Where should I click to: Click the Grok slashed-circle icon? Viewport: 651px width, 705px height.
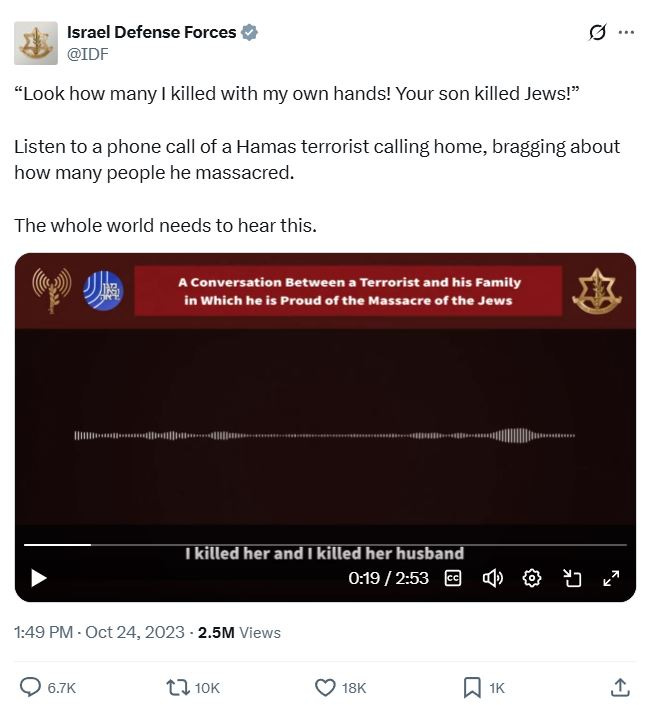click(597, 32)
